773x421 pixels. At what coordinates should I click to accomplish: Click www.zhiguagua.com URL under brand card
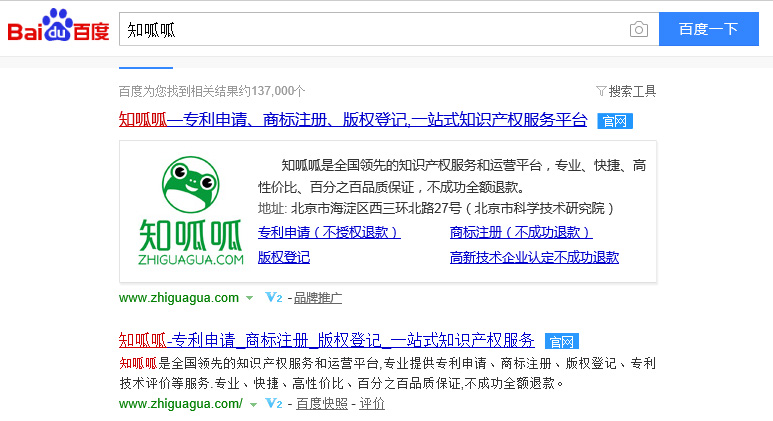[x=179, y=298]
